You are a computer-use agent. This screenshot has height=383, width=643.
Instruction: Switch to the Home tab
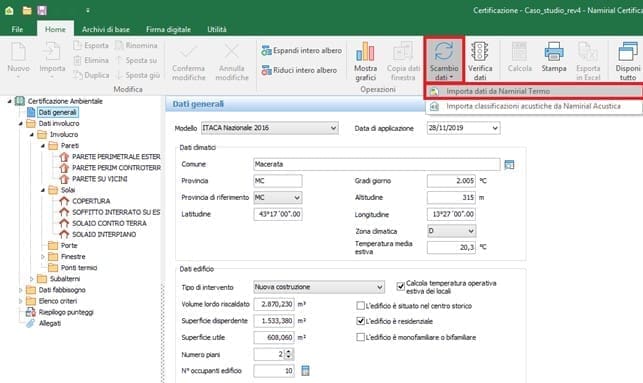55,29
